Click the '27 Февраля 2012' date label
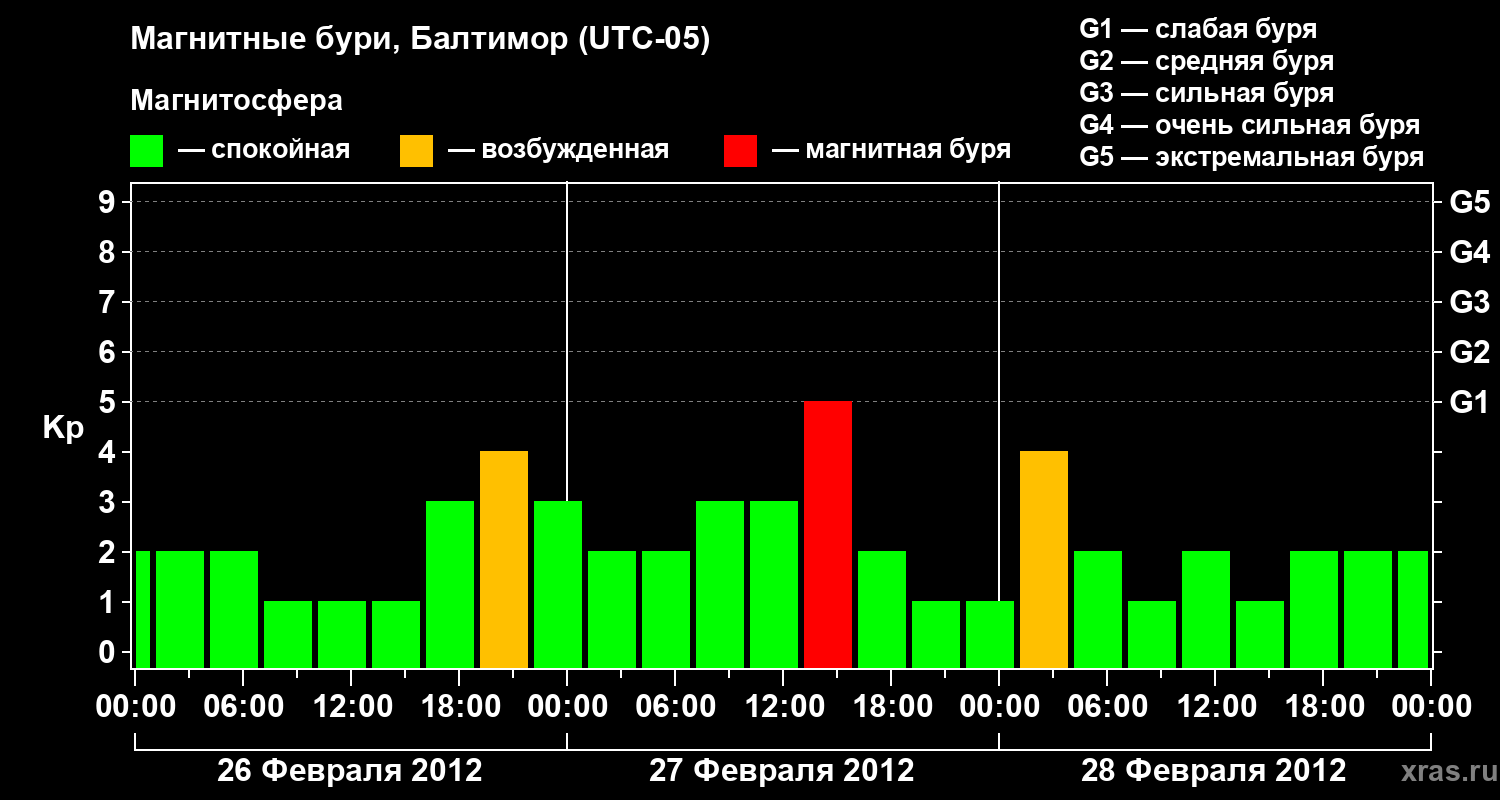 pyautogui.click(x=782, y=771)
